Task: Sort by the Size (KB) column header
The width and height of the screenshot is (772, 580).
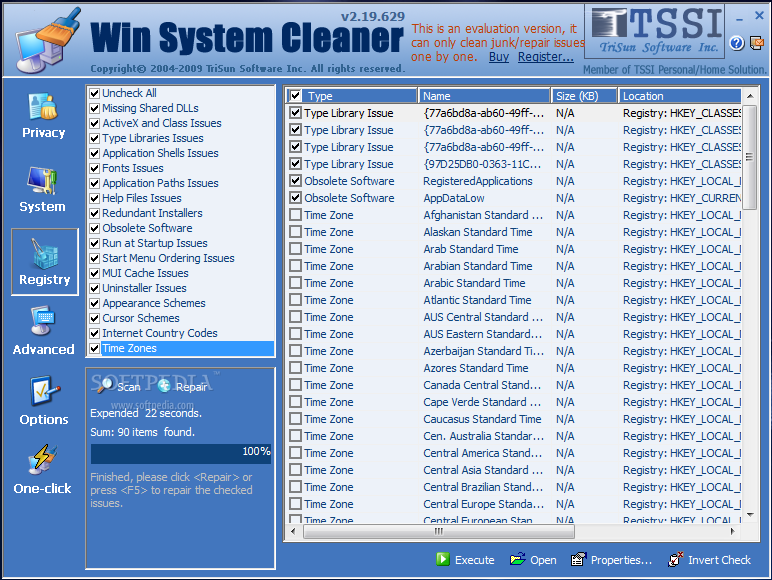Action: click(584, 96)
